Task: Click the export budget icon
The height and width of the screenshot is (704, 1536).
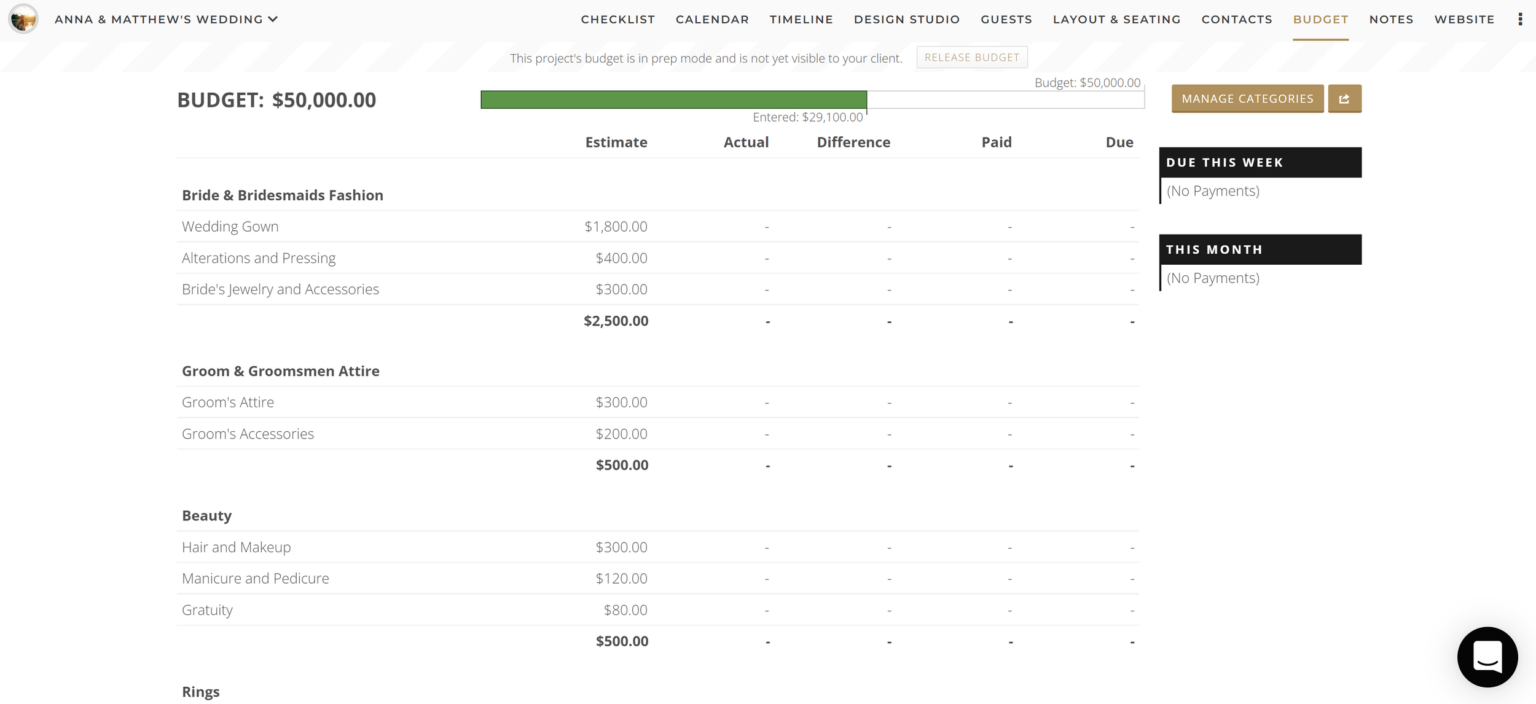Action: [x=1345, y=98]
